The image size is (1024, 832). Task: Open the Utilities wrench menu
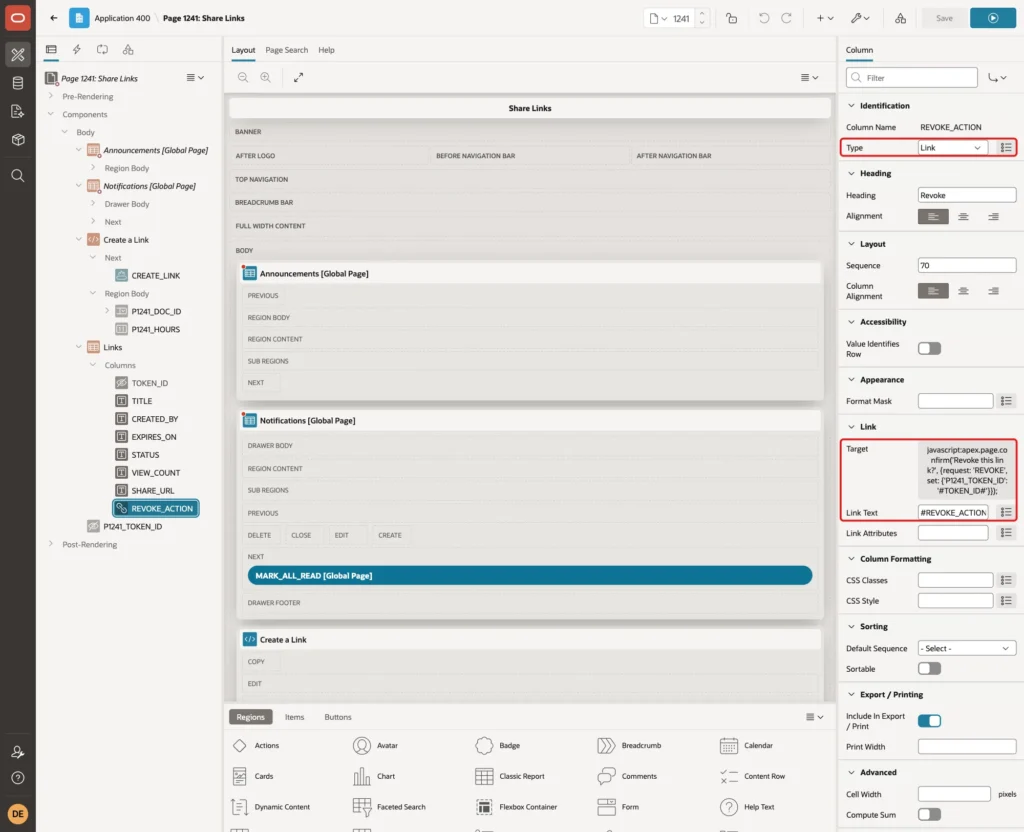click(860, 18)
